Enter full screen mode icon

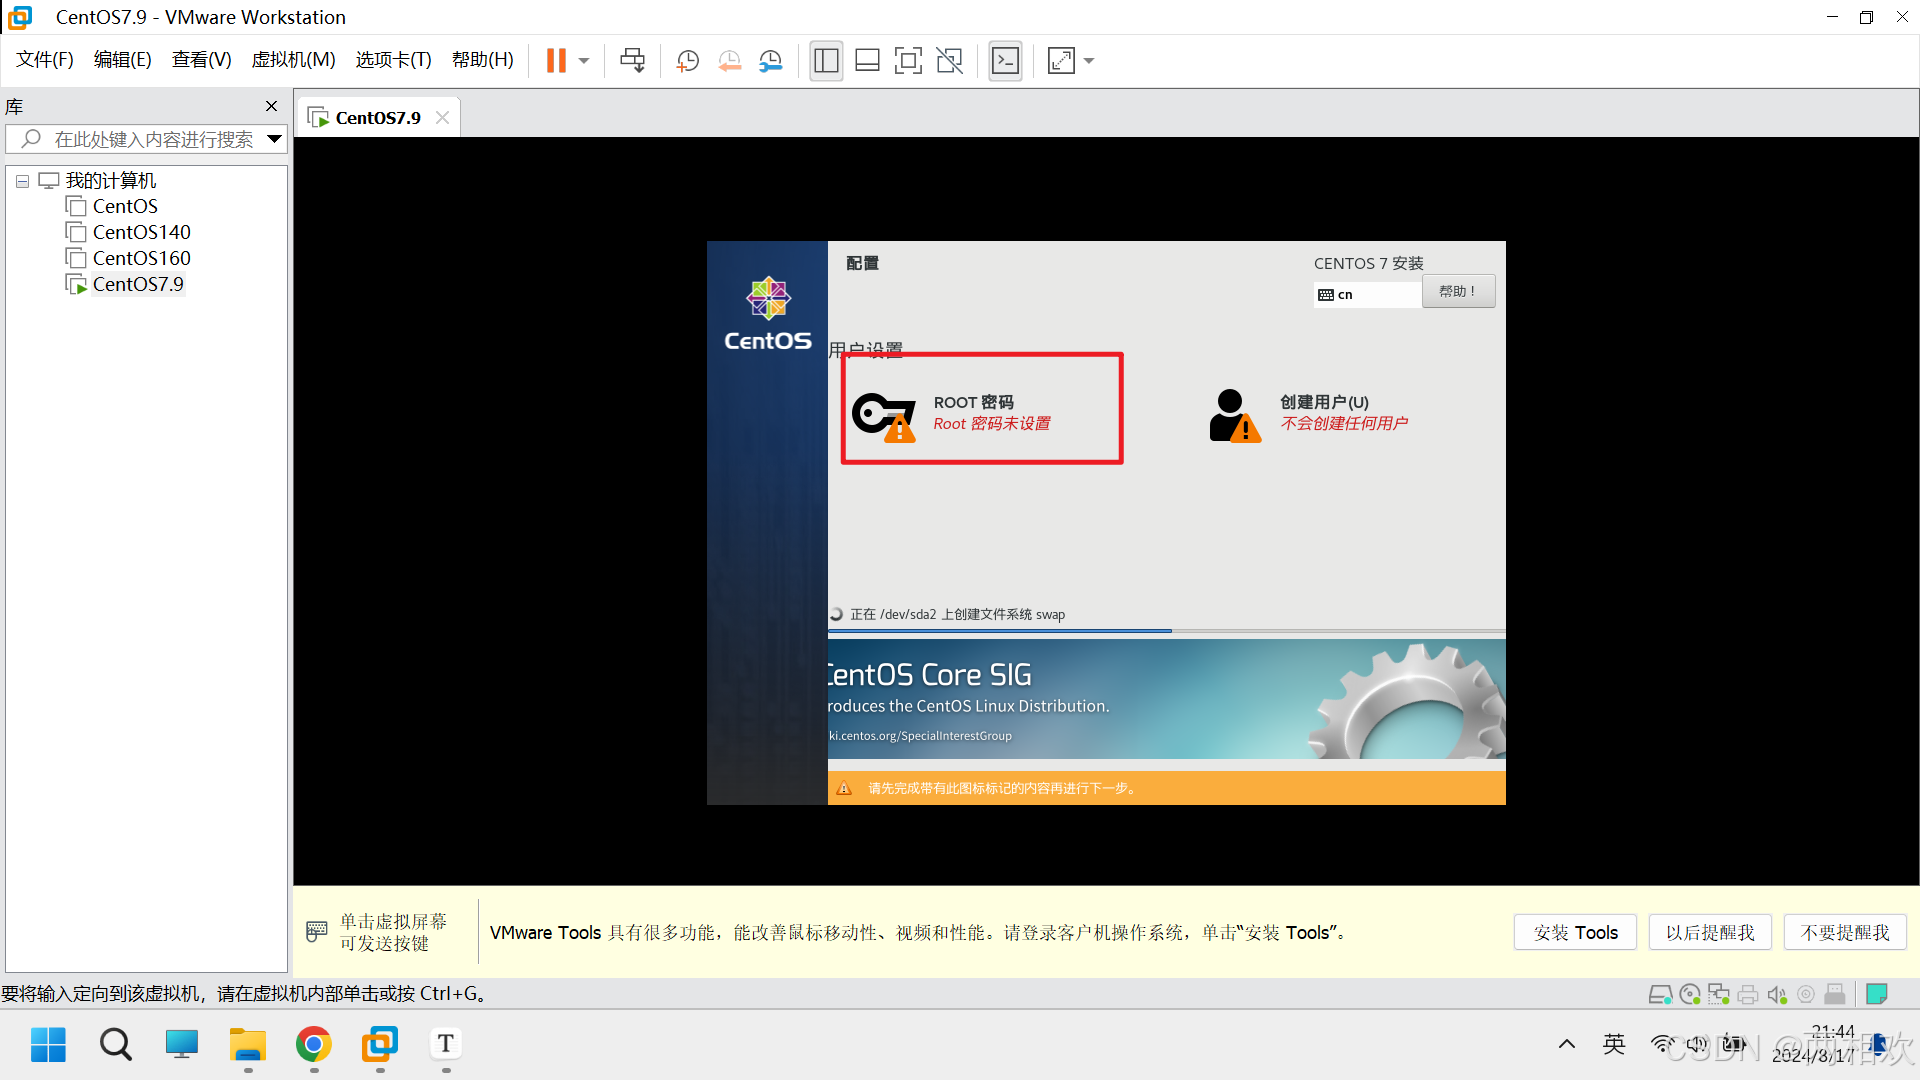pyautogui.click(x=908, y=61)
